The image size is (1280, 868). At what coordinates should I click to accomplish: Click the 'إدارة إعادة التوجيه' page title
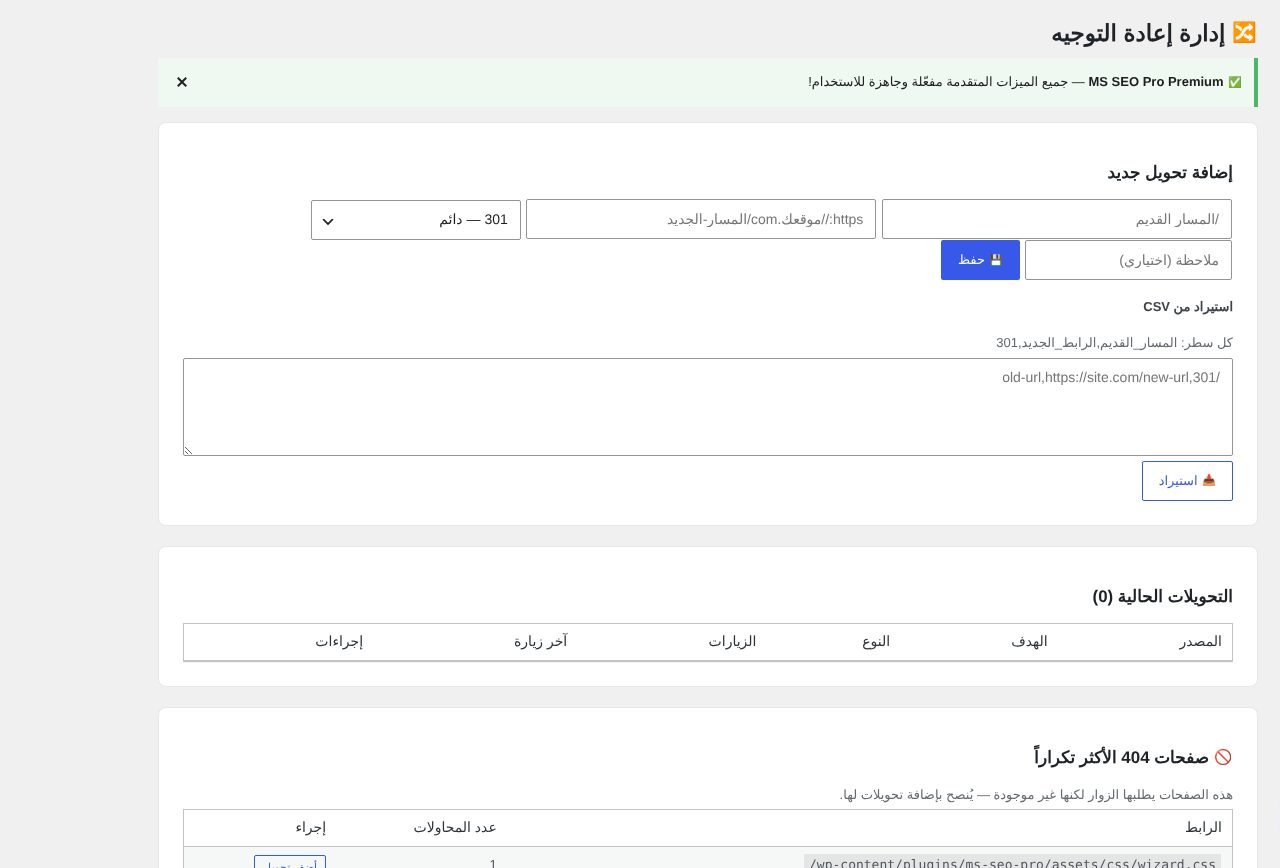(x=1138, y=33)
